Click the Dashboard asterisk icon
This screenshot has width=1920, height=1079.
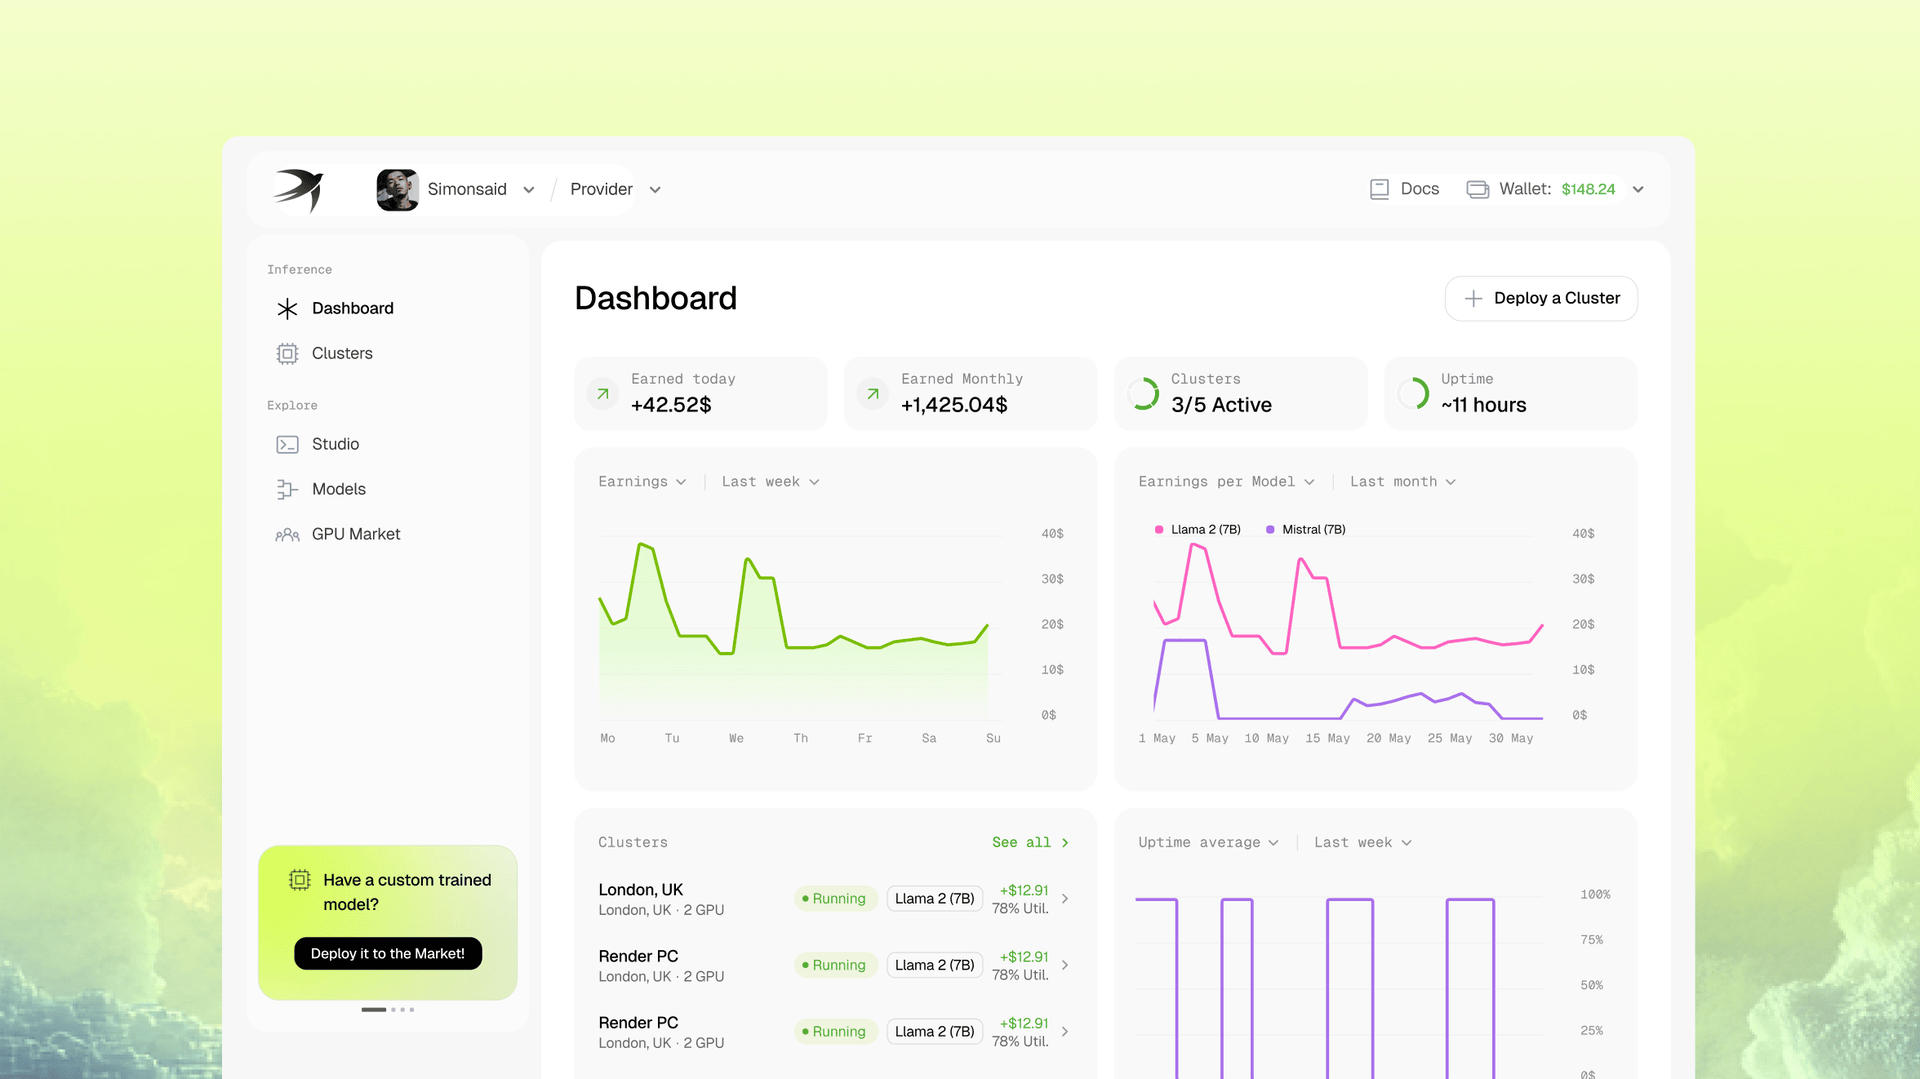click(x=287, y=309)
